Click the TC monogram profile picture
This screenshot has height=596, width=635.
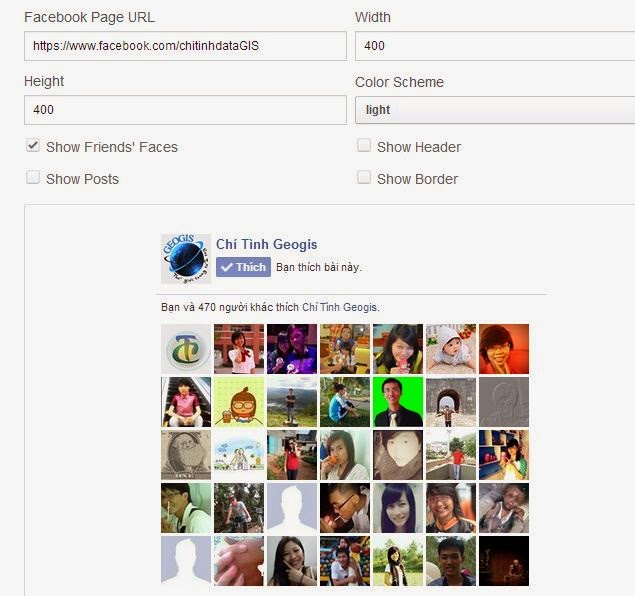click(x=186, y=349)
